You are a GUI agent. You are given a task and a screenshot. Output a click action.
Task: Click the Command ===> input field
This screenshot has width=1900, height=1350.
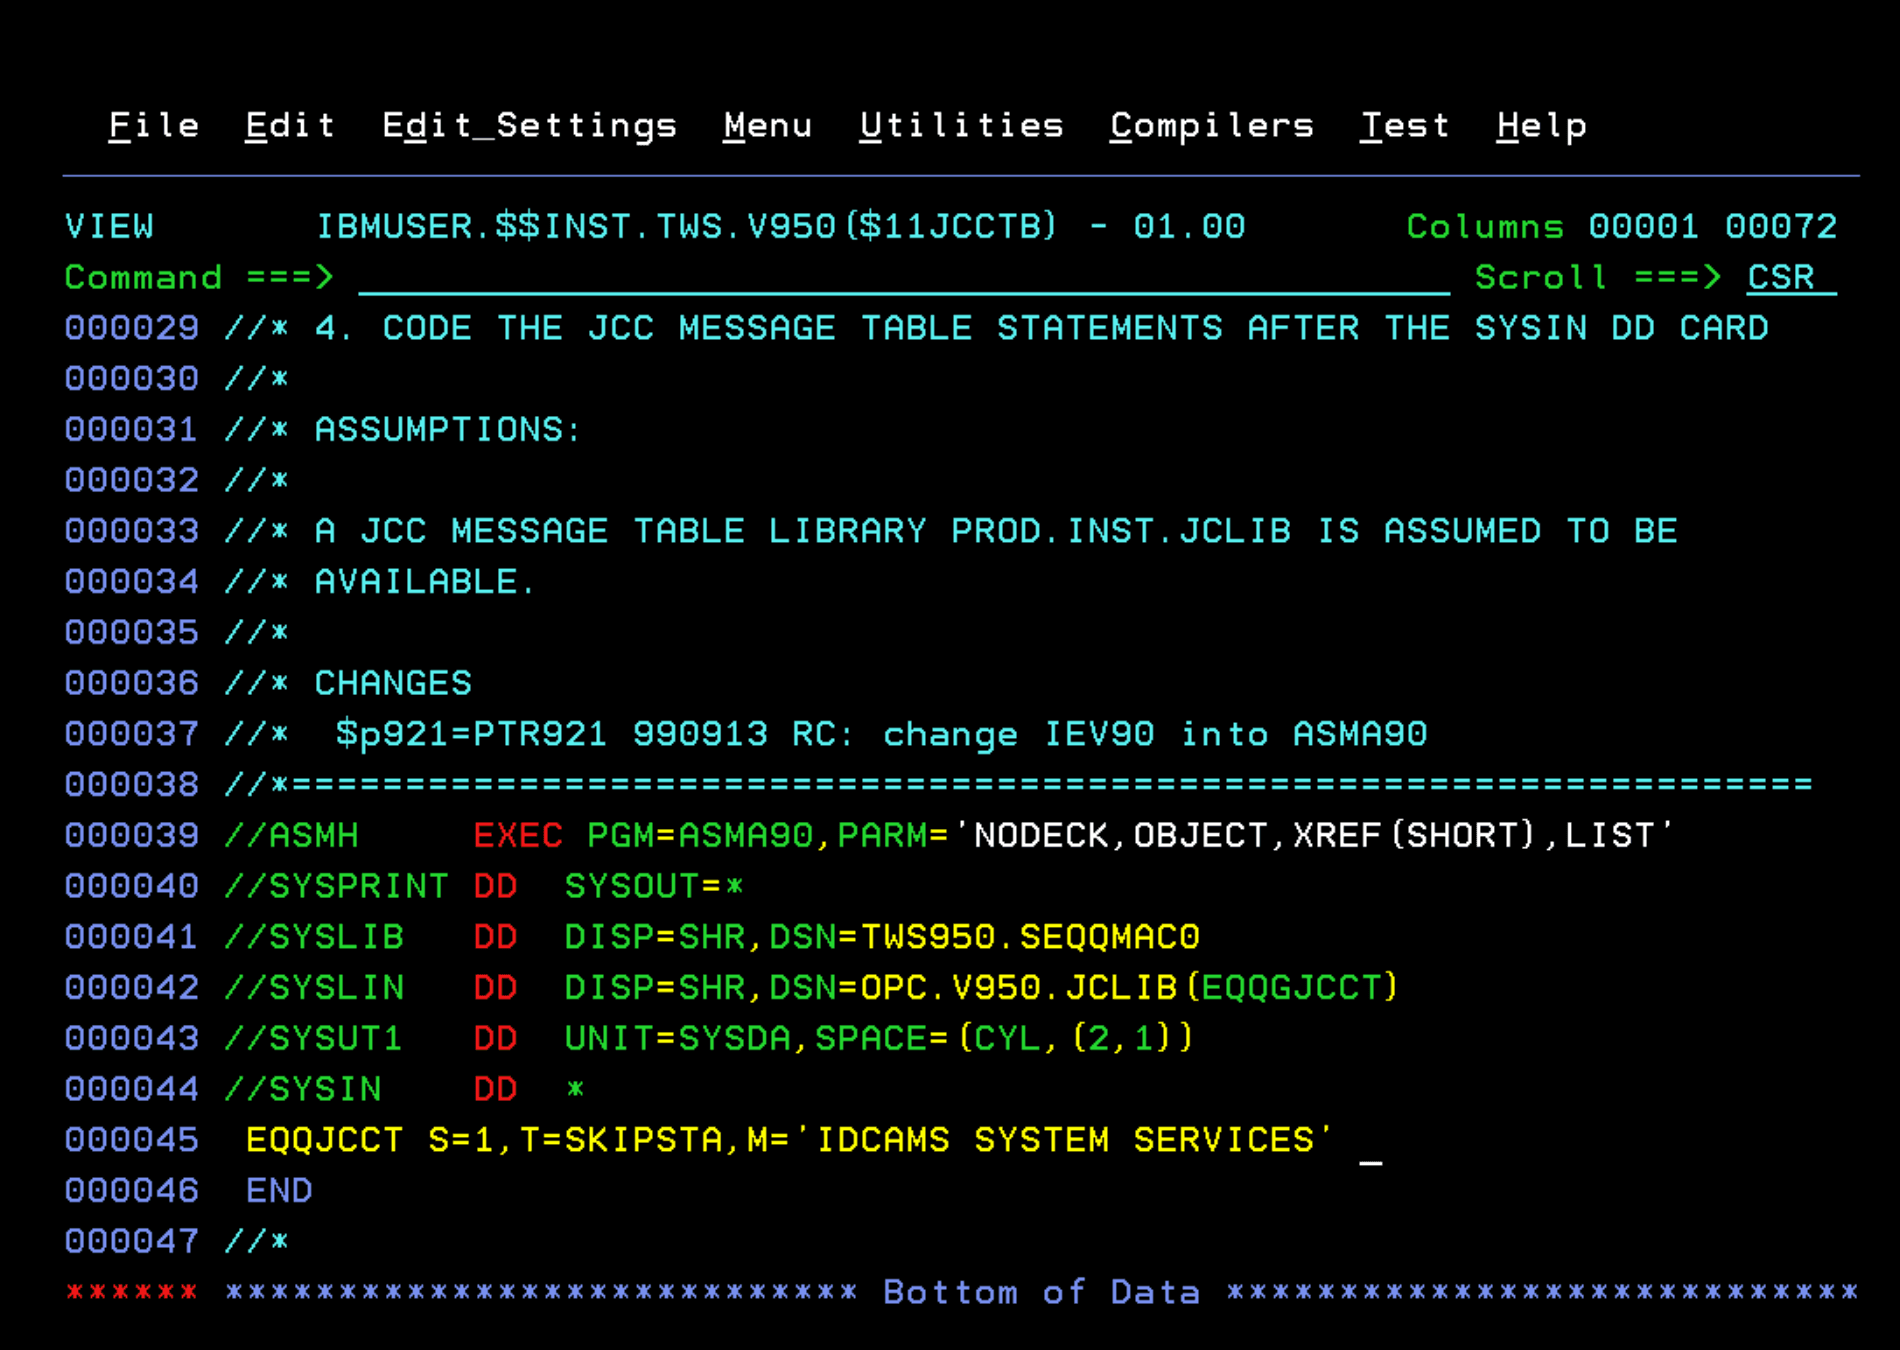pyautogui.click(x=900, y=278)
